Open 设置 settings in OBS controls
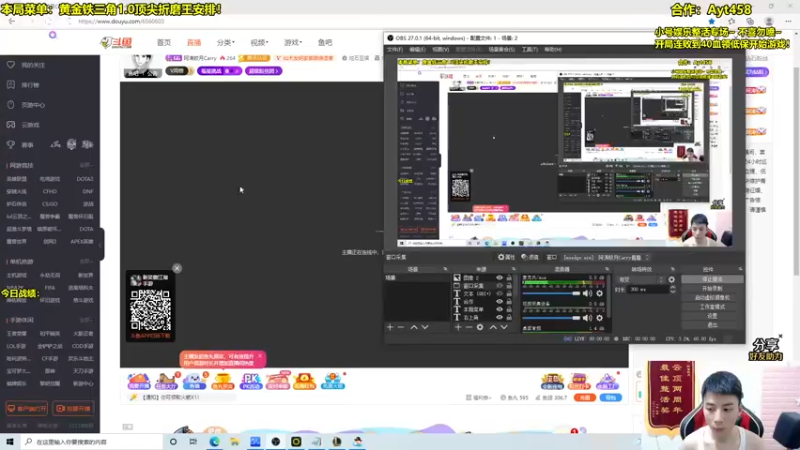Viewport: 800px width, 450px height. (712, 316)
